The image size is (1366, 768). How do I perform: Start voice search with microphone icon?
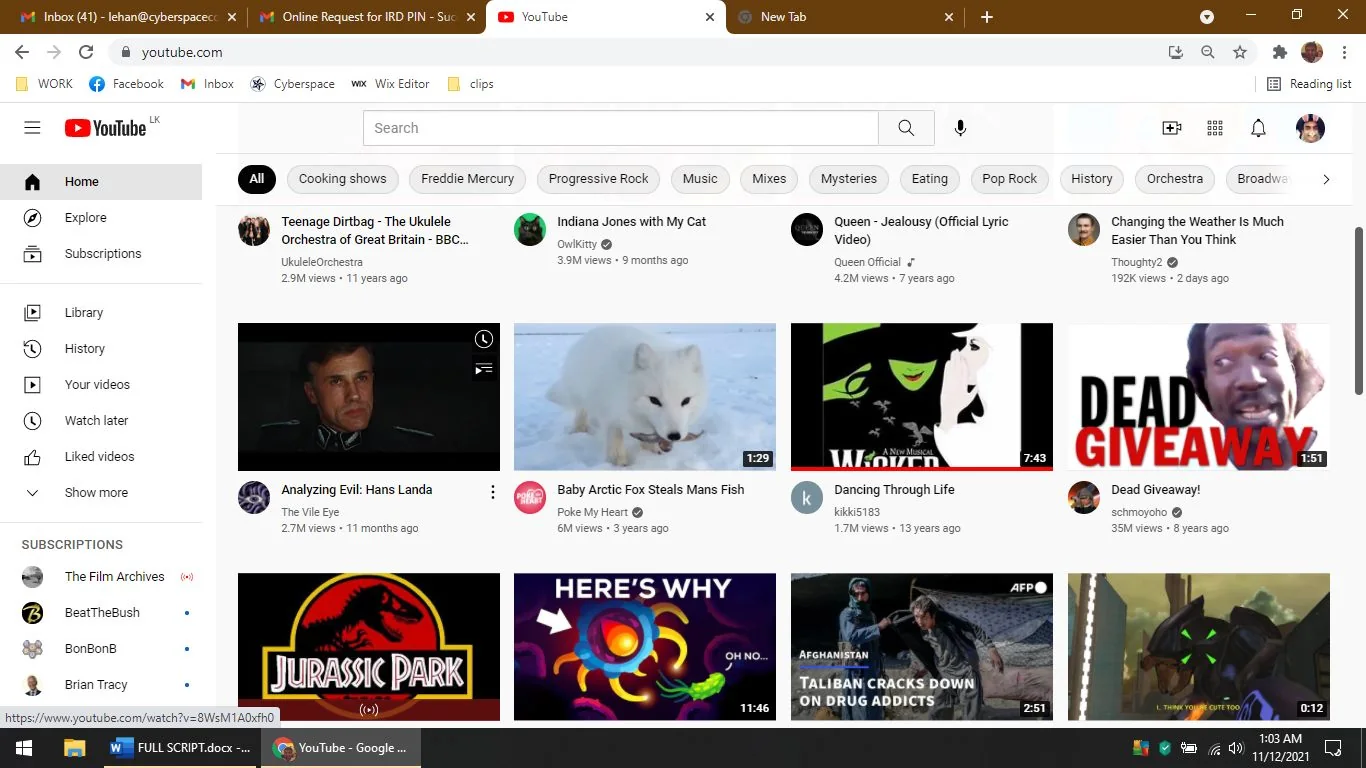click(x=960, y=128)
